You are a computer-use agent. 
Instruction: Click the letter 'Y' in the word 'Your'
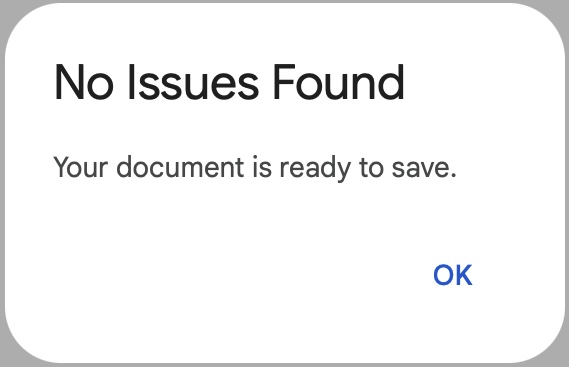click(x=63, y=167)
